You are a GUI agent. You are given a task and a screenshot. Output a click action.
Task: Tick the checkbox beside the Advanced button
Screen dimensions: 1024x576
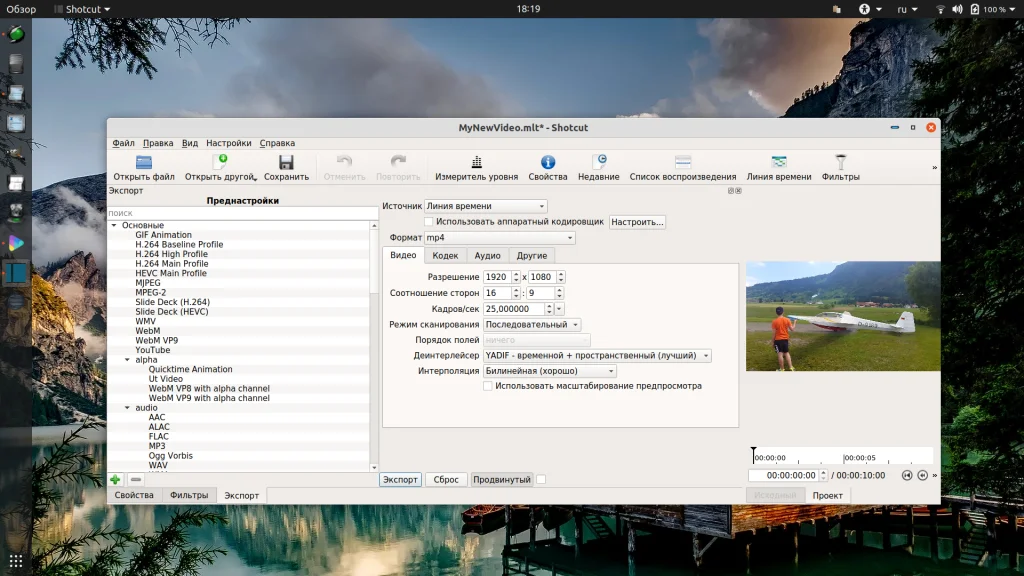(x=541, y=480)
